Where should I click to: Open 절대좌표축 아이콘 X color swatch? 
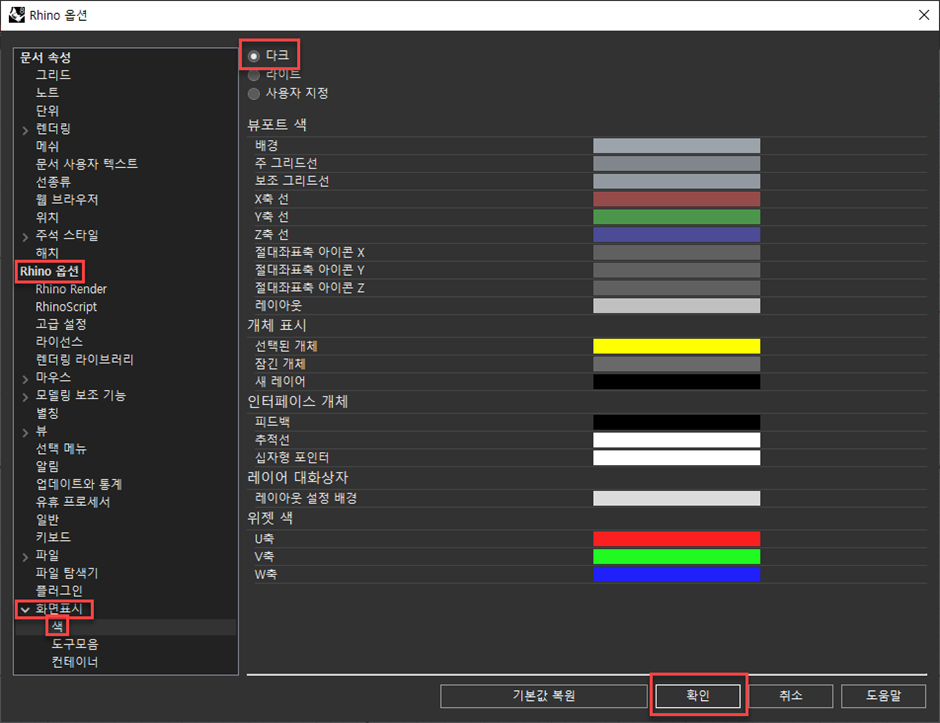click(x=676, y=252)
